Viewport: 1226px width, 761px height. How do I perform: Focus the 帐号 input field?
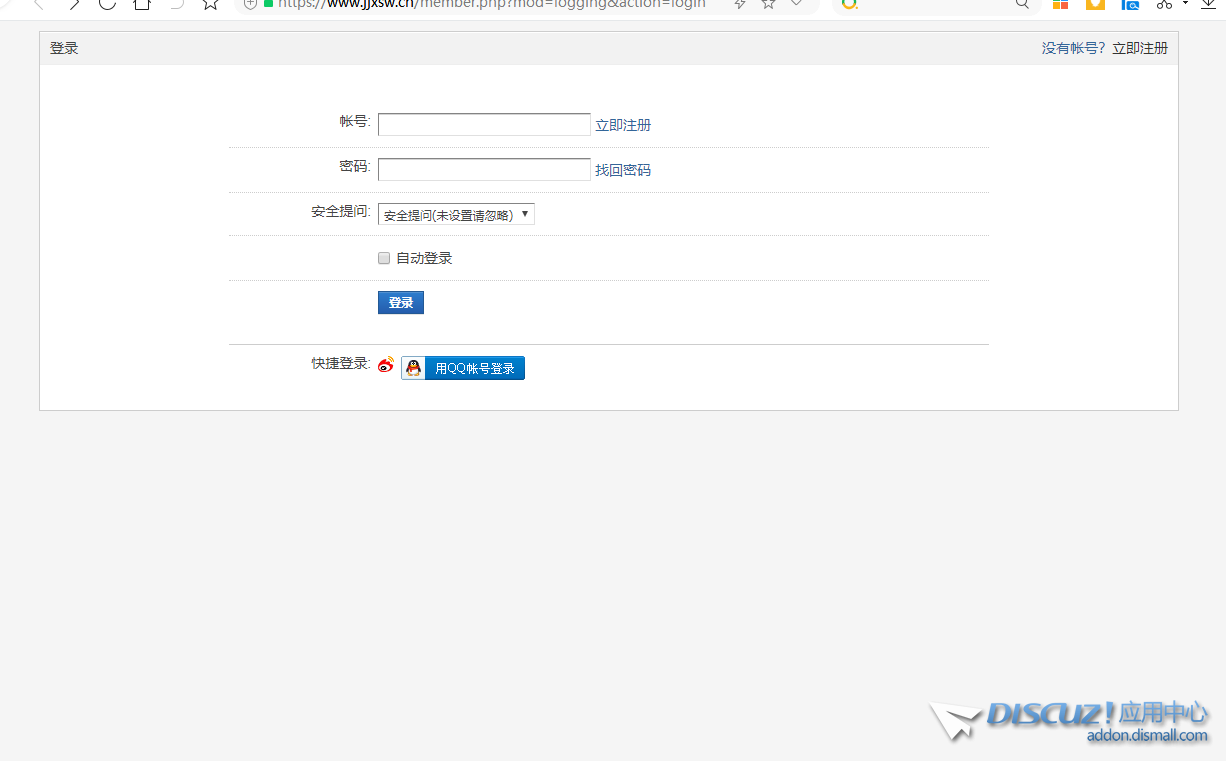coord(484,125)
